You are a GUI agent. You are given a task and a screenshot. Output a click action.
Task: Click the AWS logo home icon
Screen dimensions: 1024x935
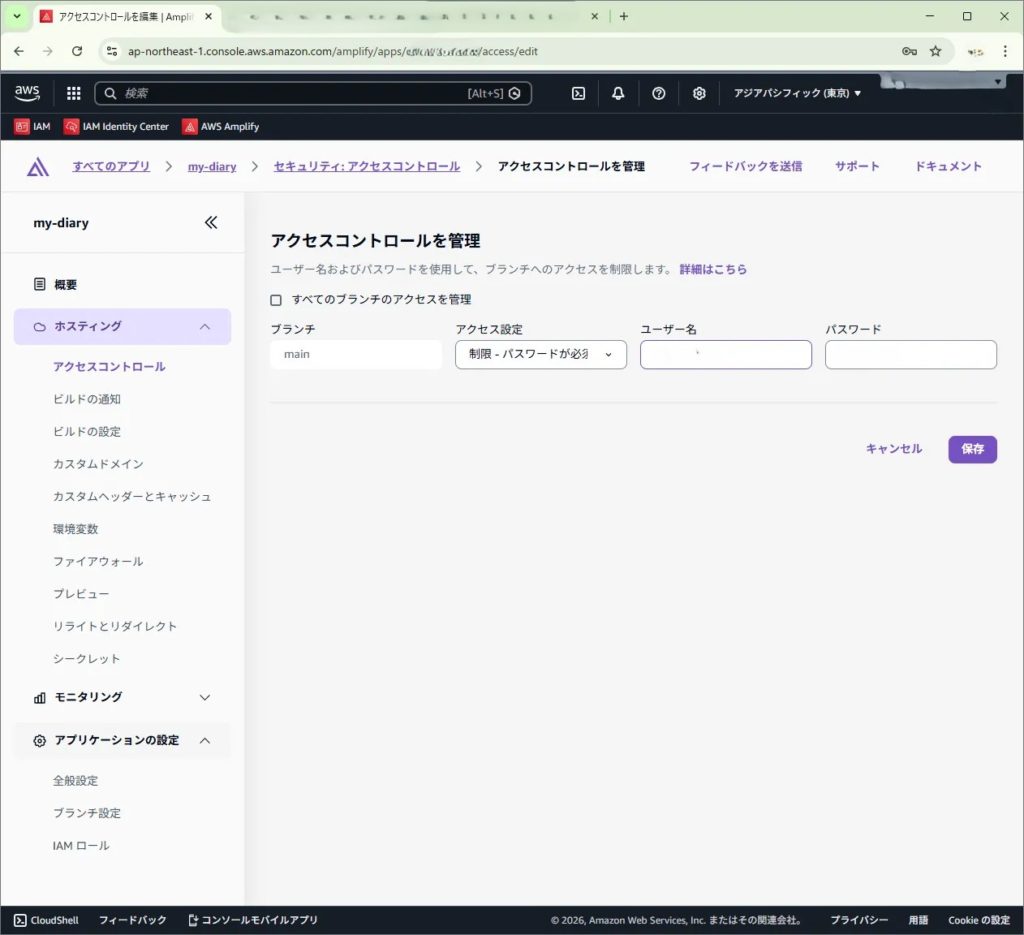(x=27, y=93)
